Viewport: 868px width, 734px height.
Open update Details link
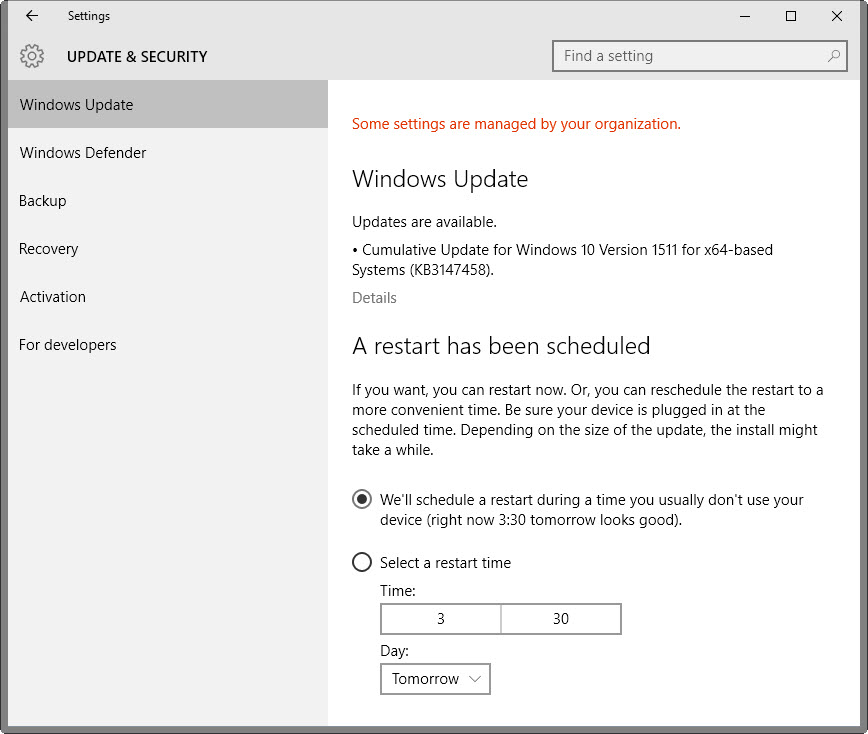pyautogui.click(x=374, y=298)
